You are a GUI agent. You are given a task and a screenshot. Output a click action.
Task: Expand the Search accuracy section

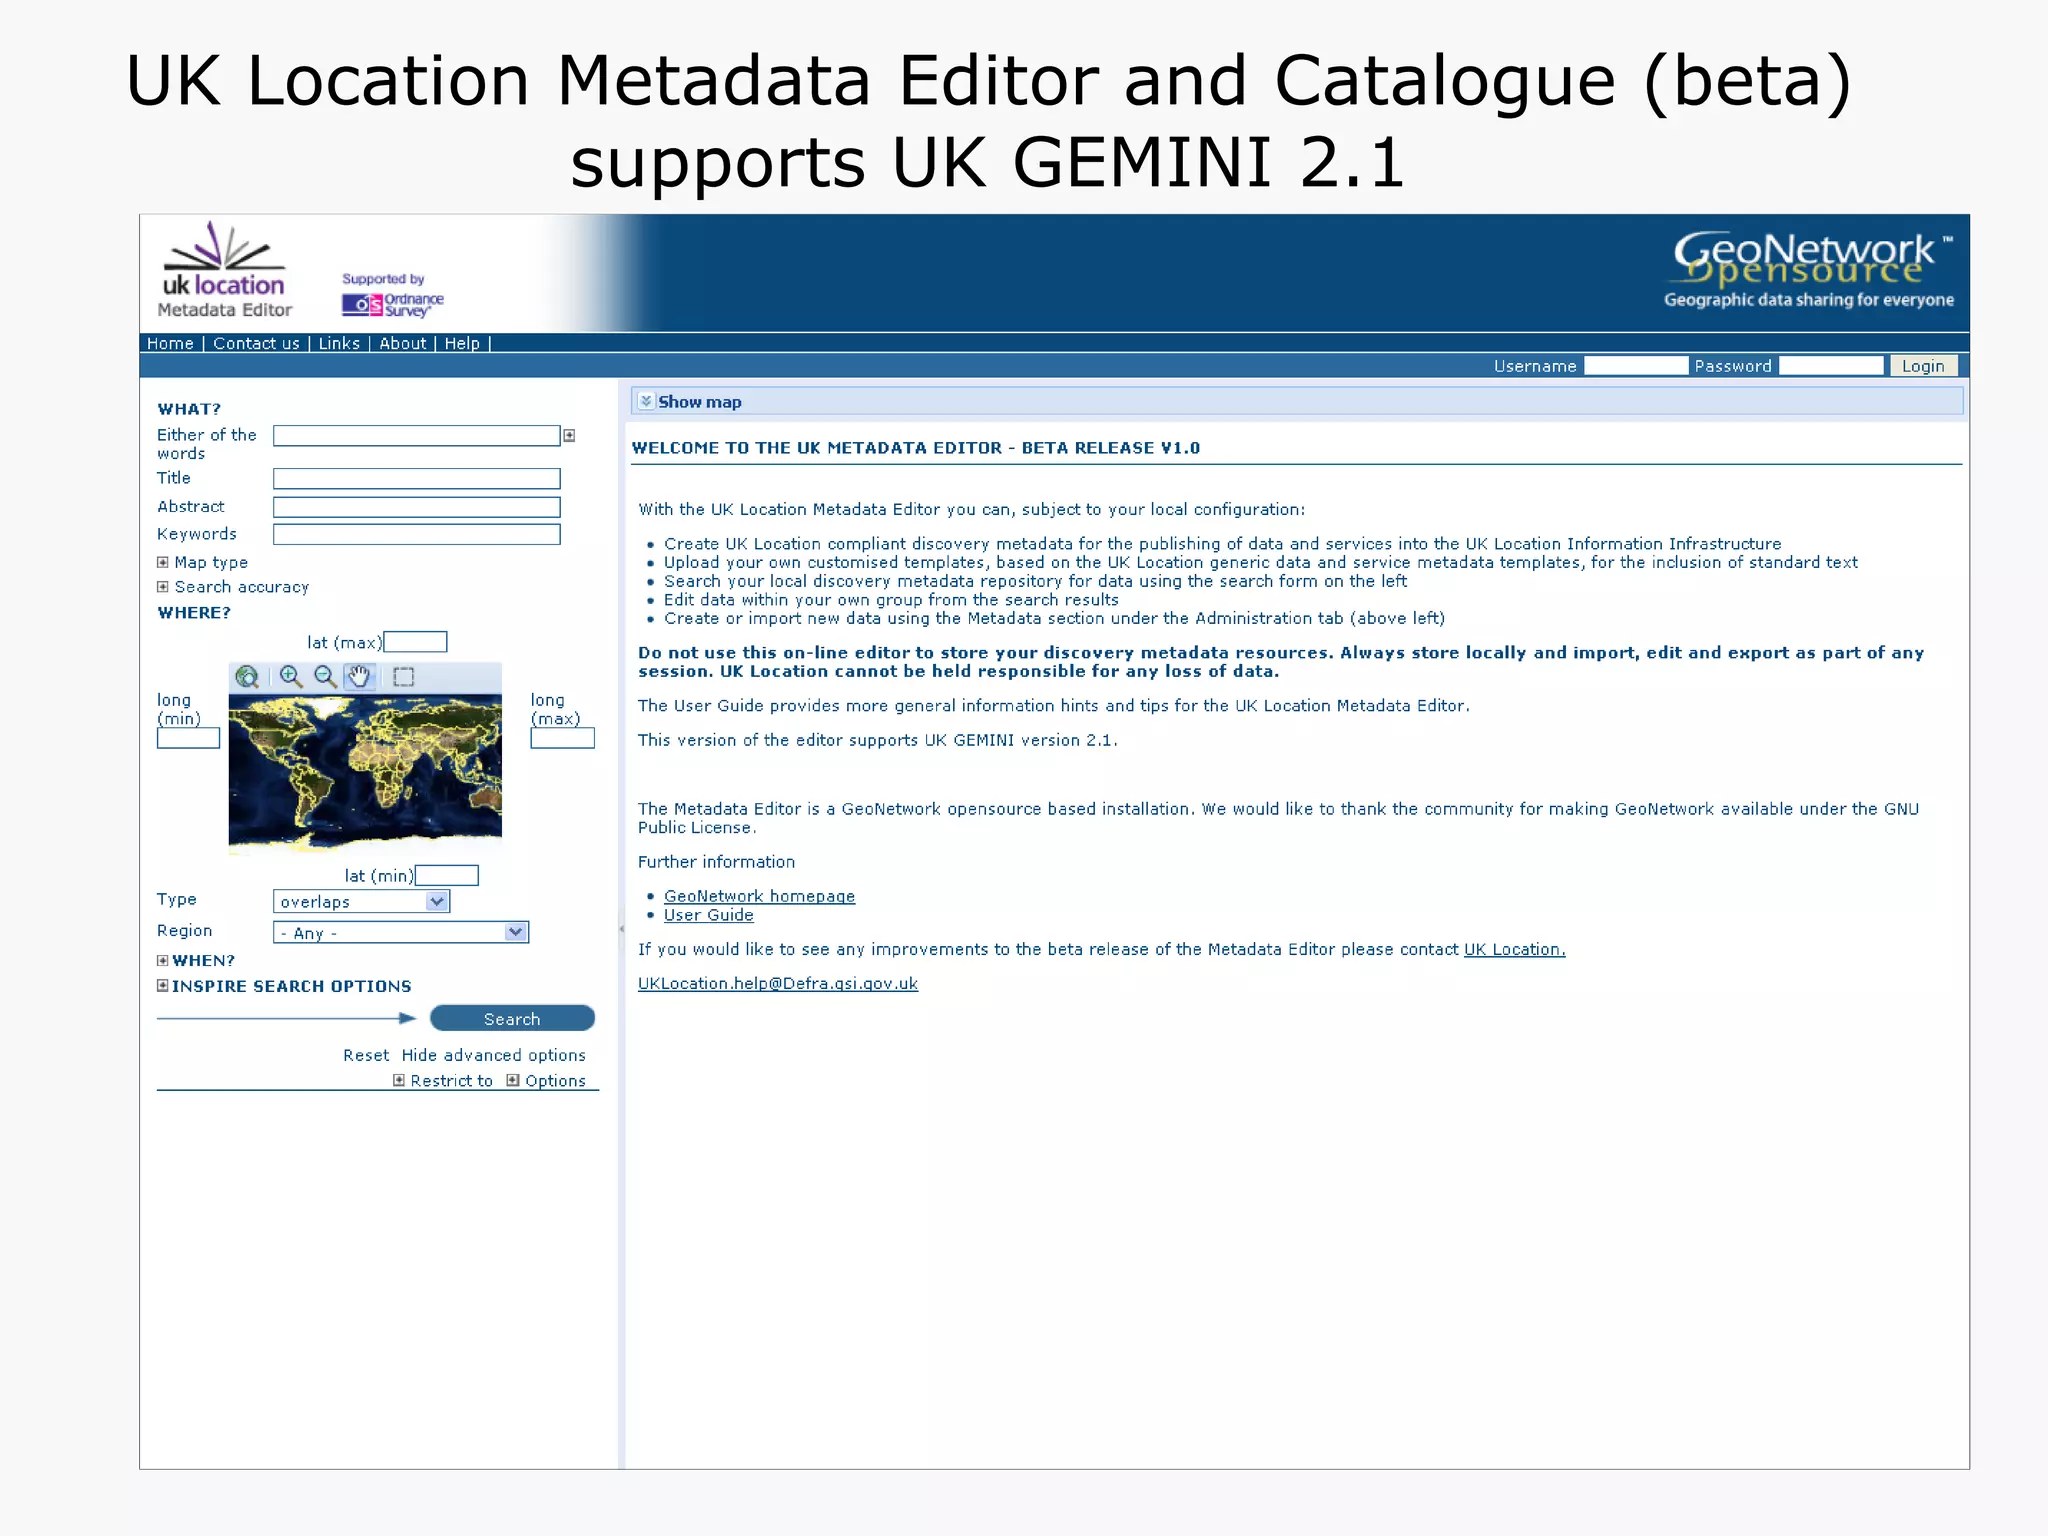pyautogui.click(x=163, y=587)
